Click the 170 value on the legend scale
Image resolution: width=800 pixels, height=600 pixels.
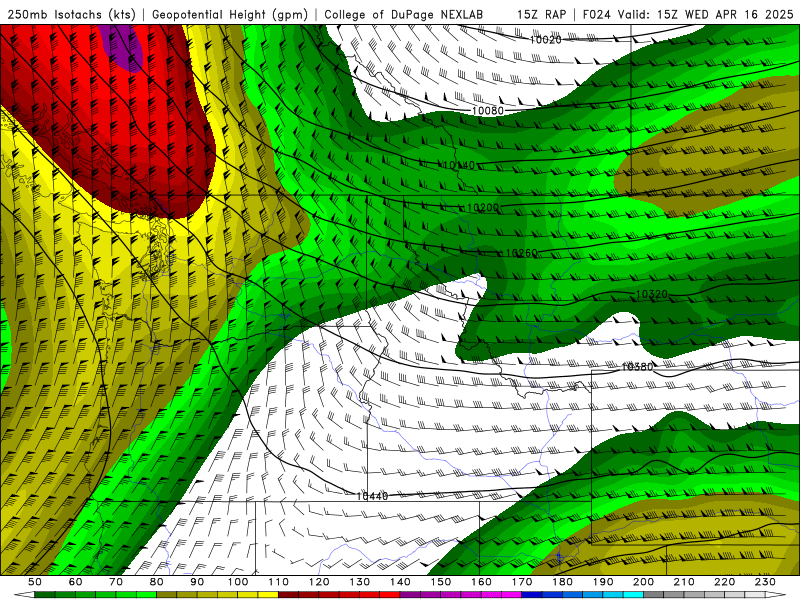522,582
